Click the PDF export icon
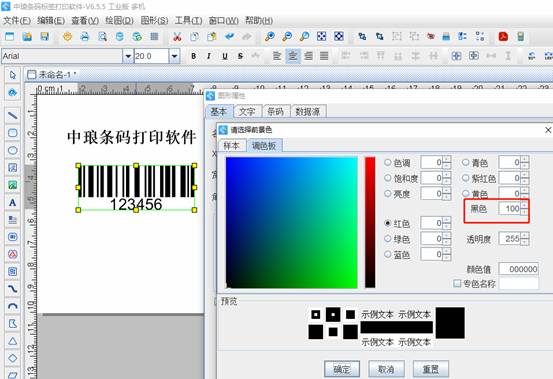The height and width of the screenshot is (379, 553). 503,36
